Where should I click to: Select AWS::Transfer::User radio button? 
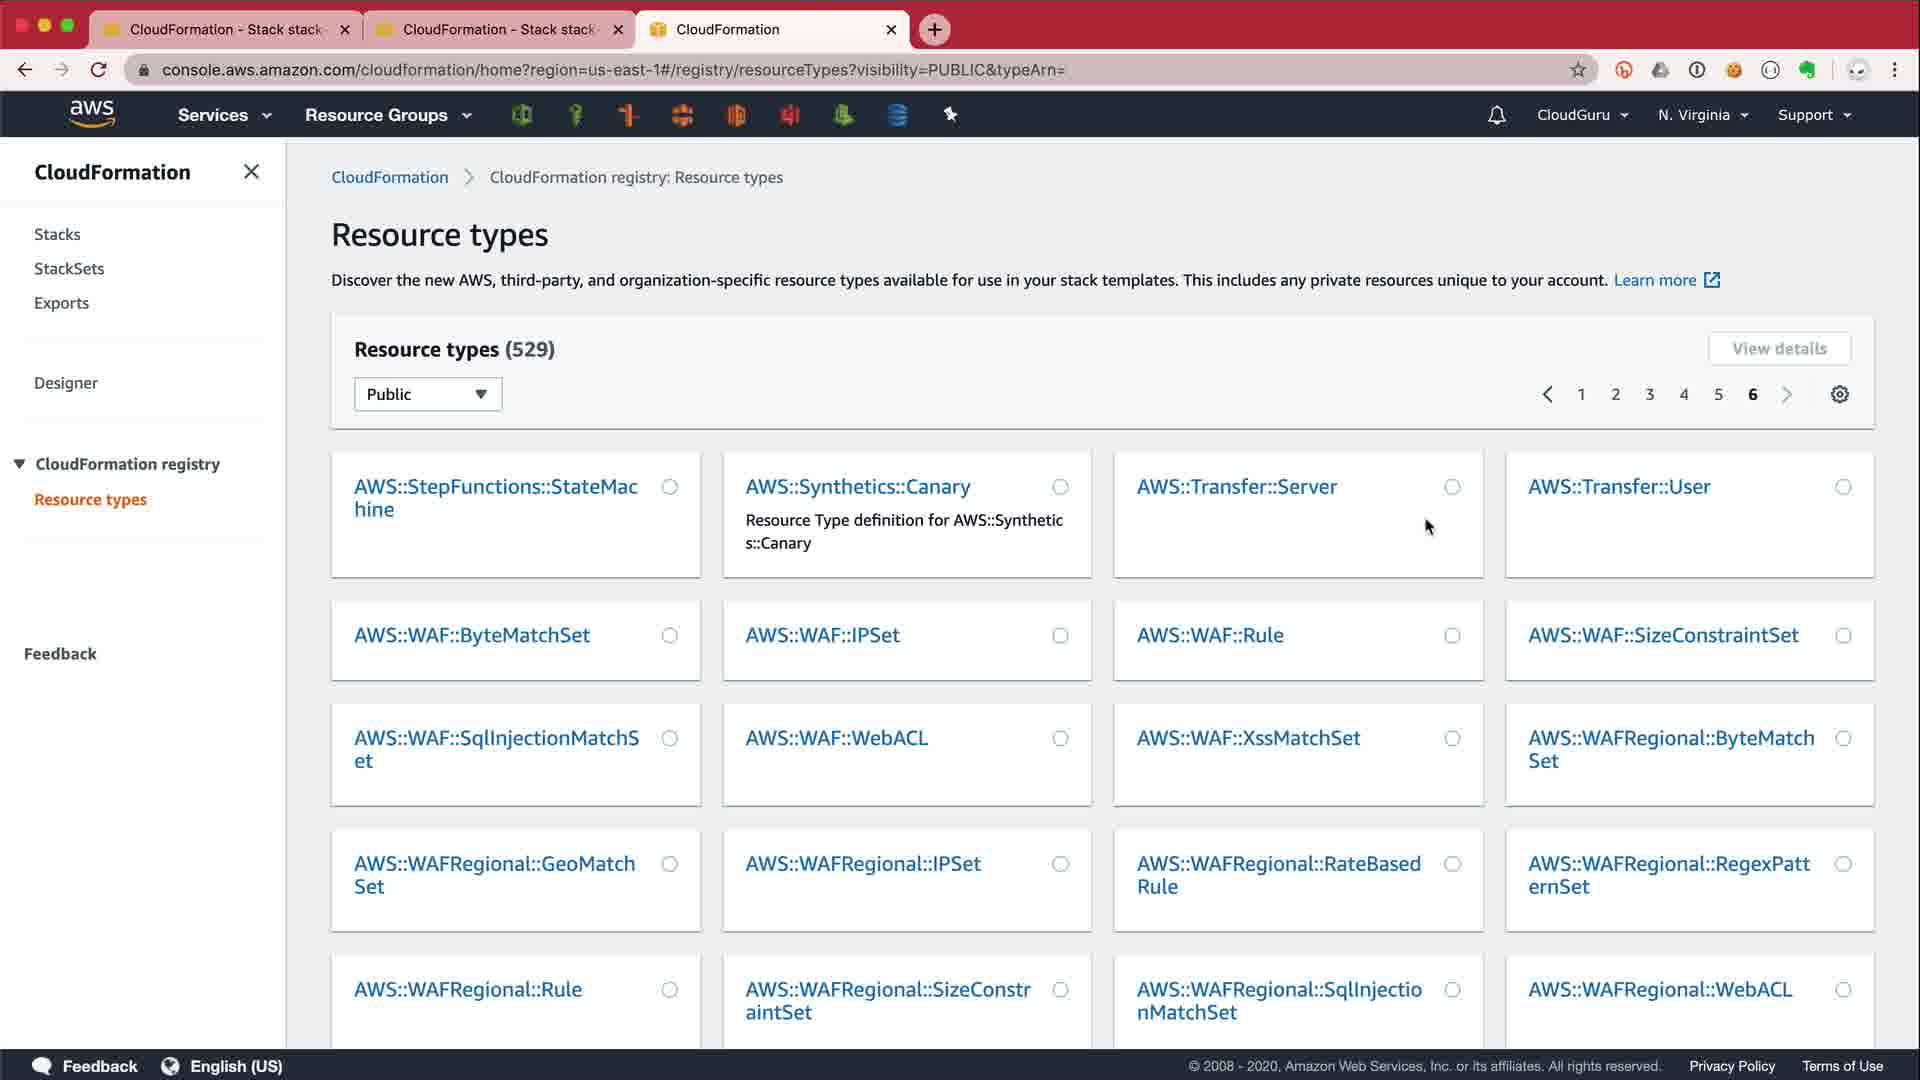1842,487
